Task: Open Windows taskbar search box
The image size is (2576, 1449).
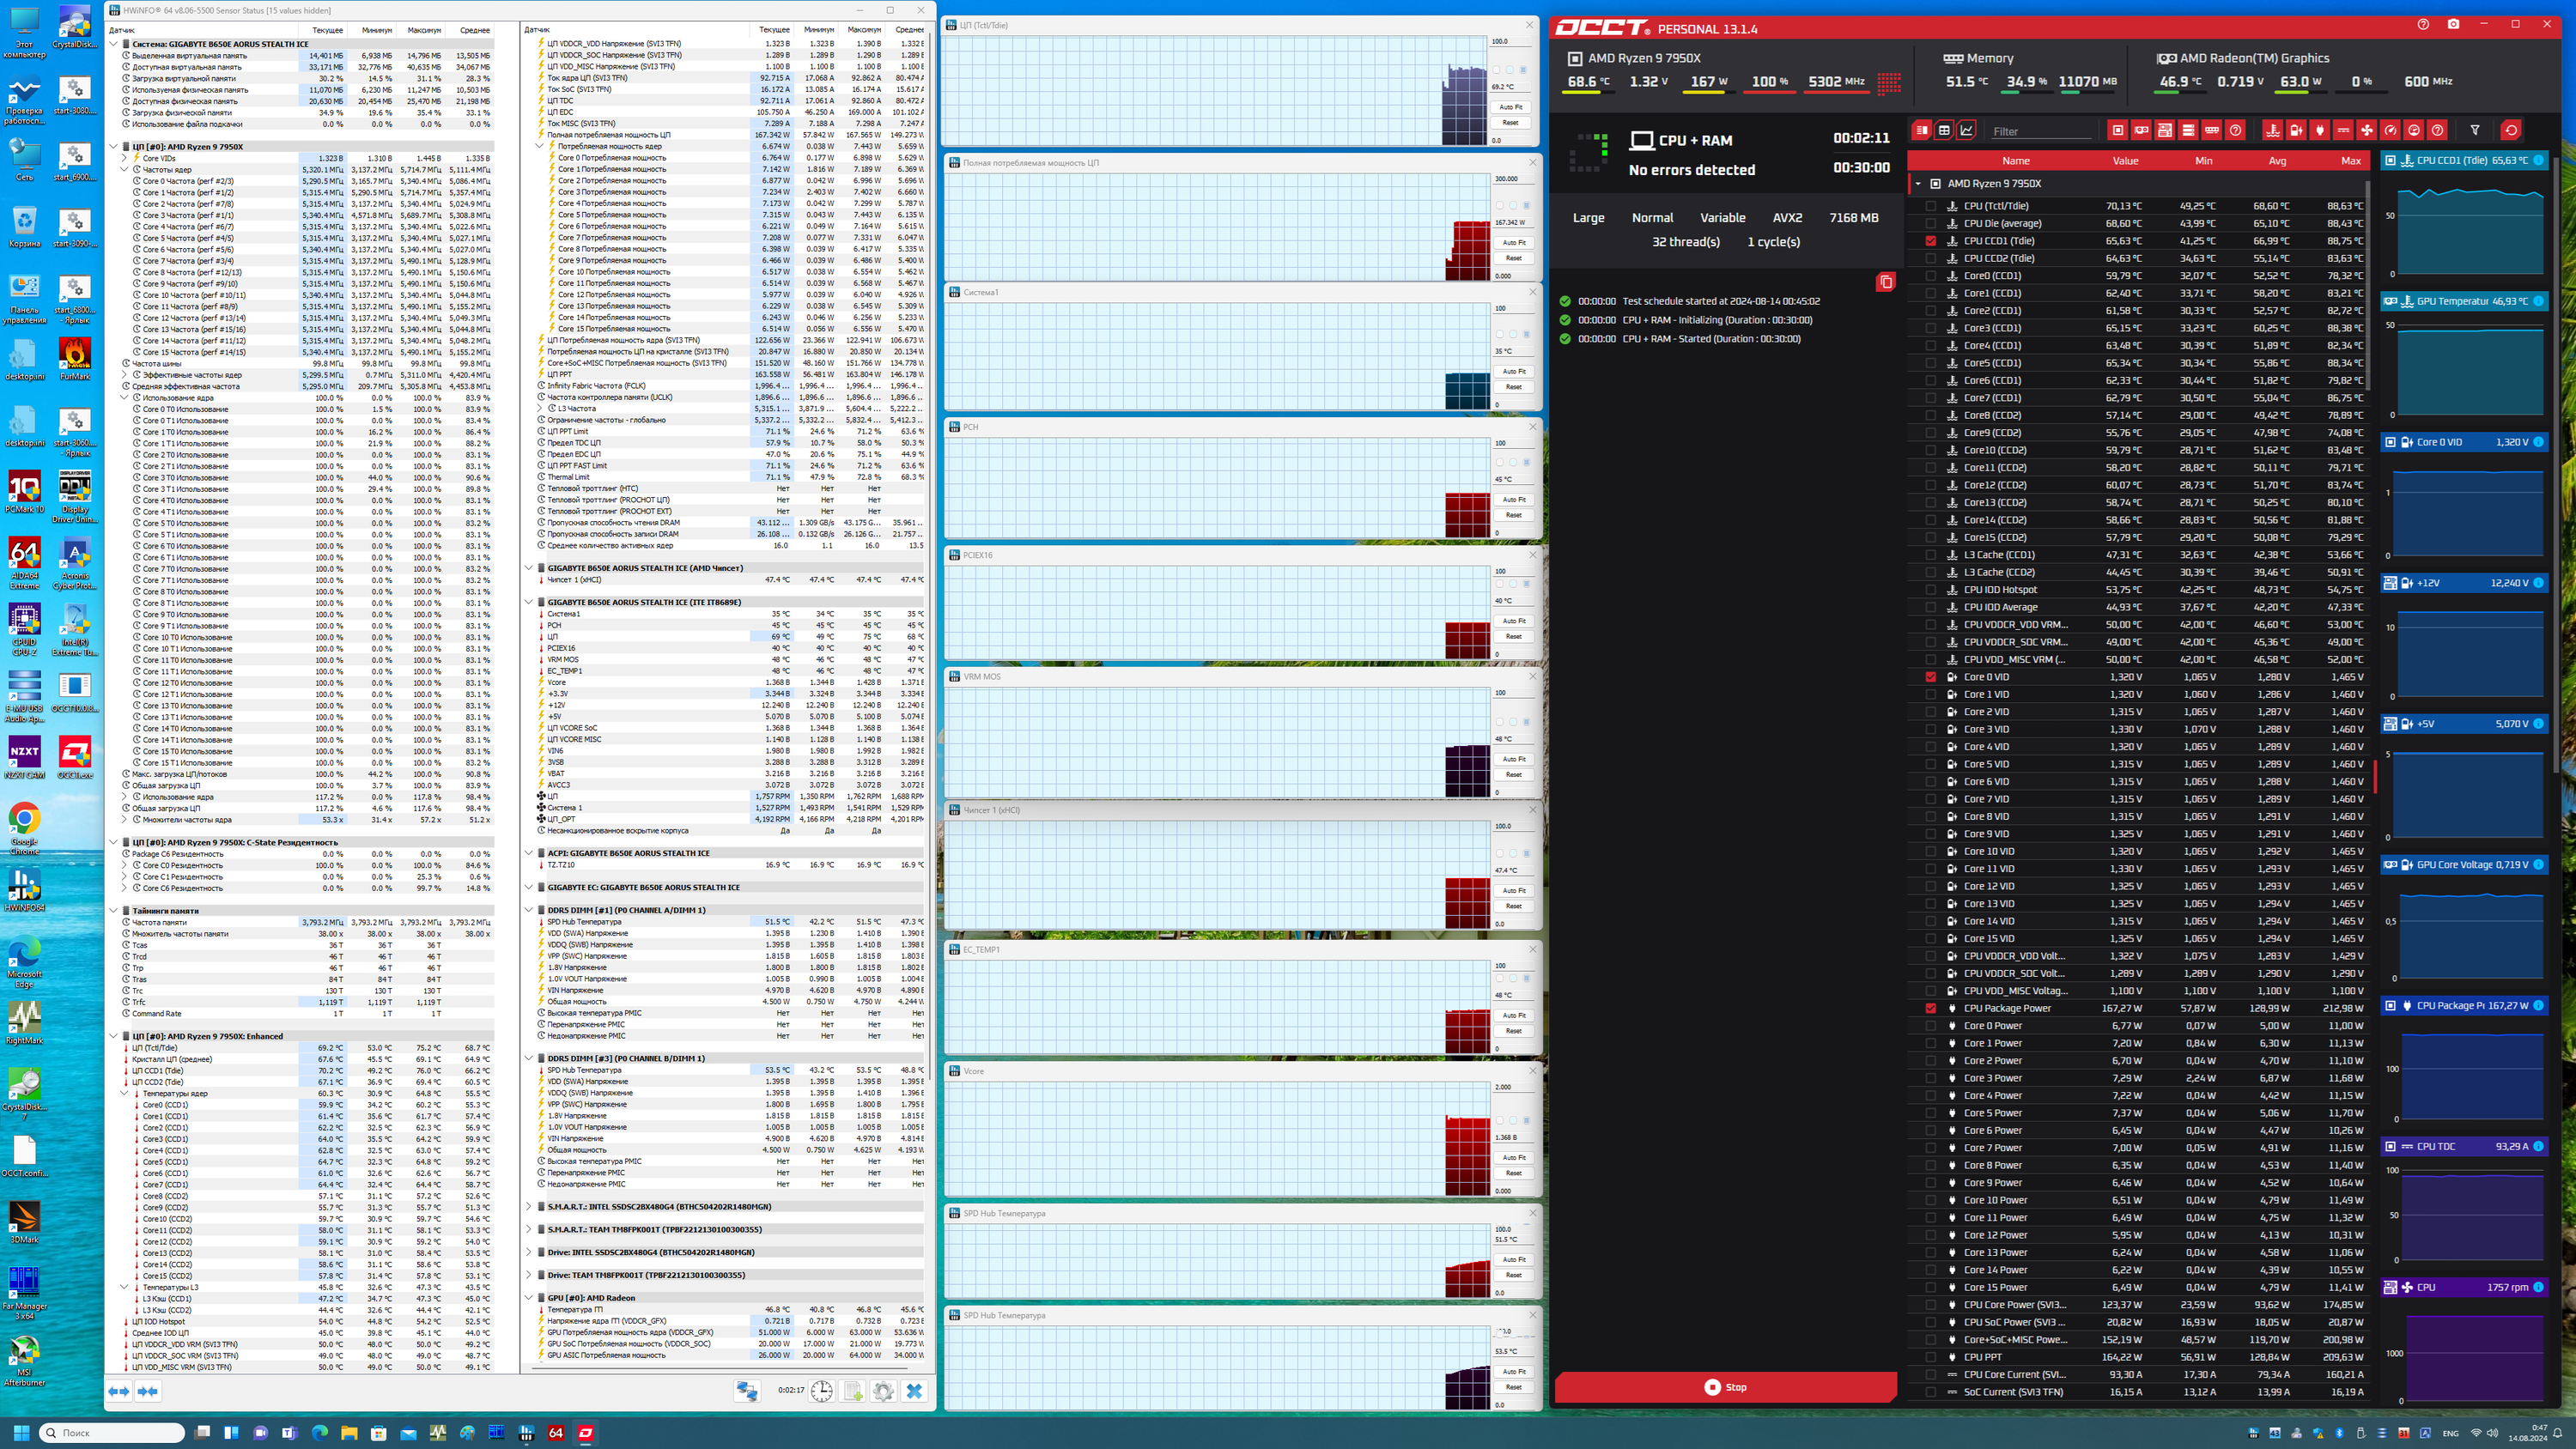Action: [113, 1433]
